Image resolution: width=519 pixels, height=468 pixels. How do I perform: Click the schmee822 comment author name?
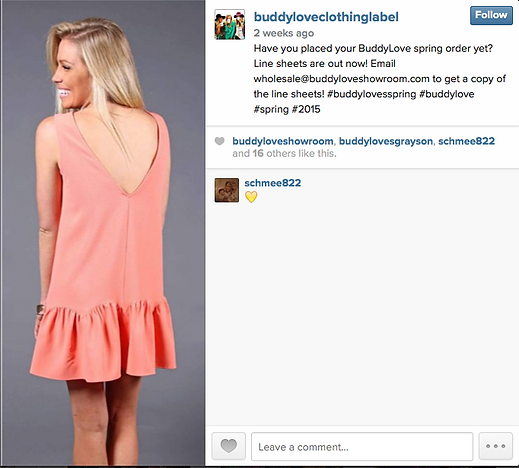(x=273, y=183)
